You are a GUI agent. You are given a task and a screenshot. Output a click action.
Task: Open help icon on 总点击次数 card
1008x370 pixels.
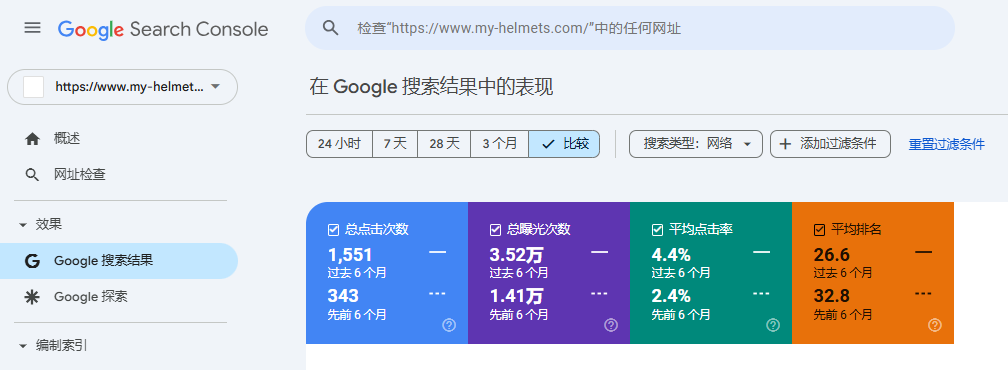coord(449,325)
